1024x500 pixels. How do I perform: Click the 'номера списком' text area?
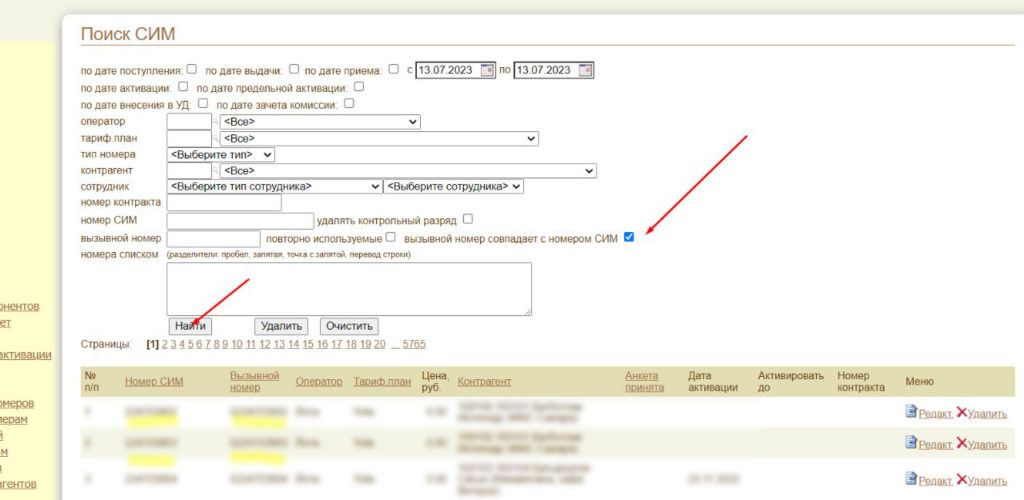(x=349, y=289)
